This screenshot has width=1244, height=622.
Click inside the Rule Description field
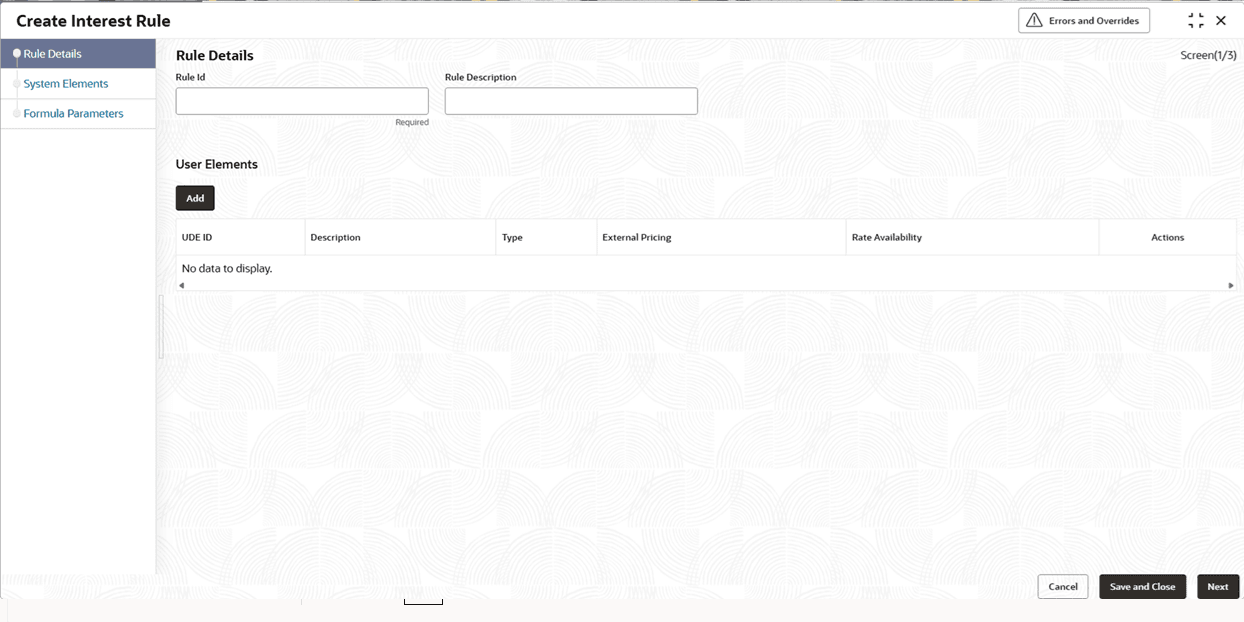point(571,101)
